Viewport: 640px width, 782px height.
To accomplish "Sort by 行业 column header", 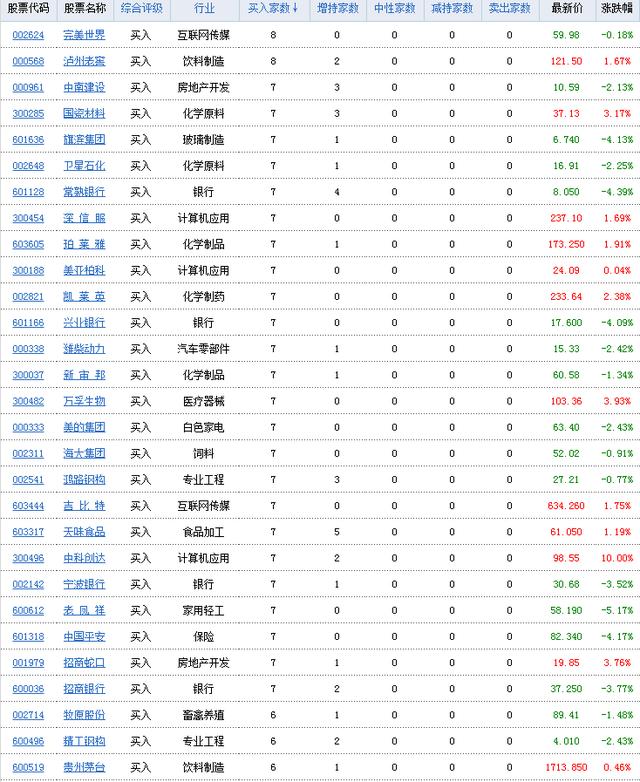I will (204, 8).
